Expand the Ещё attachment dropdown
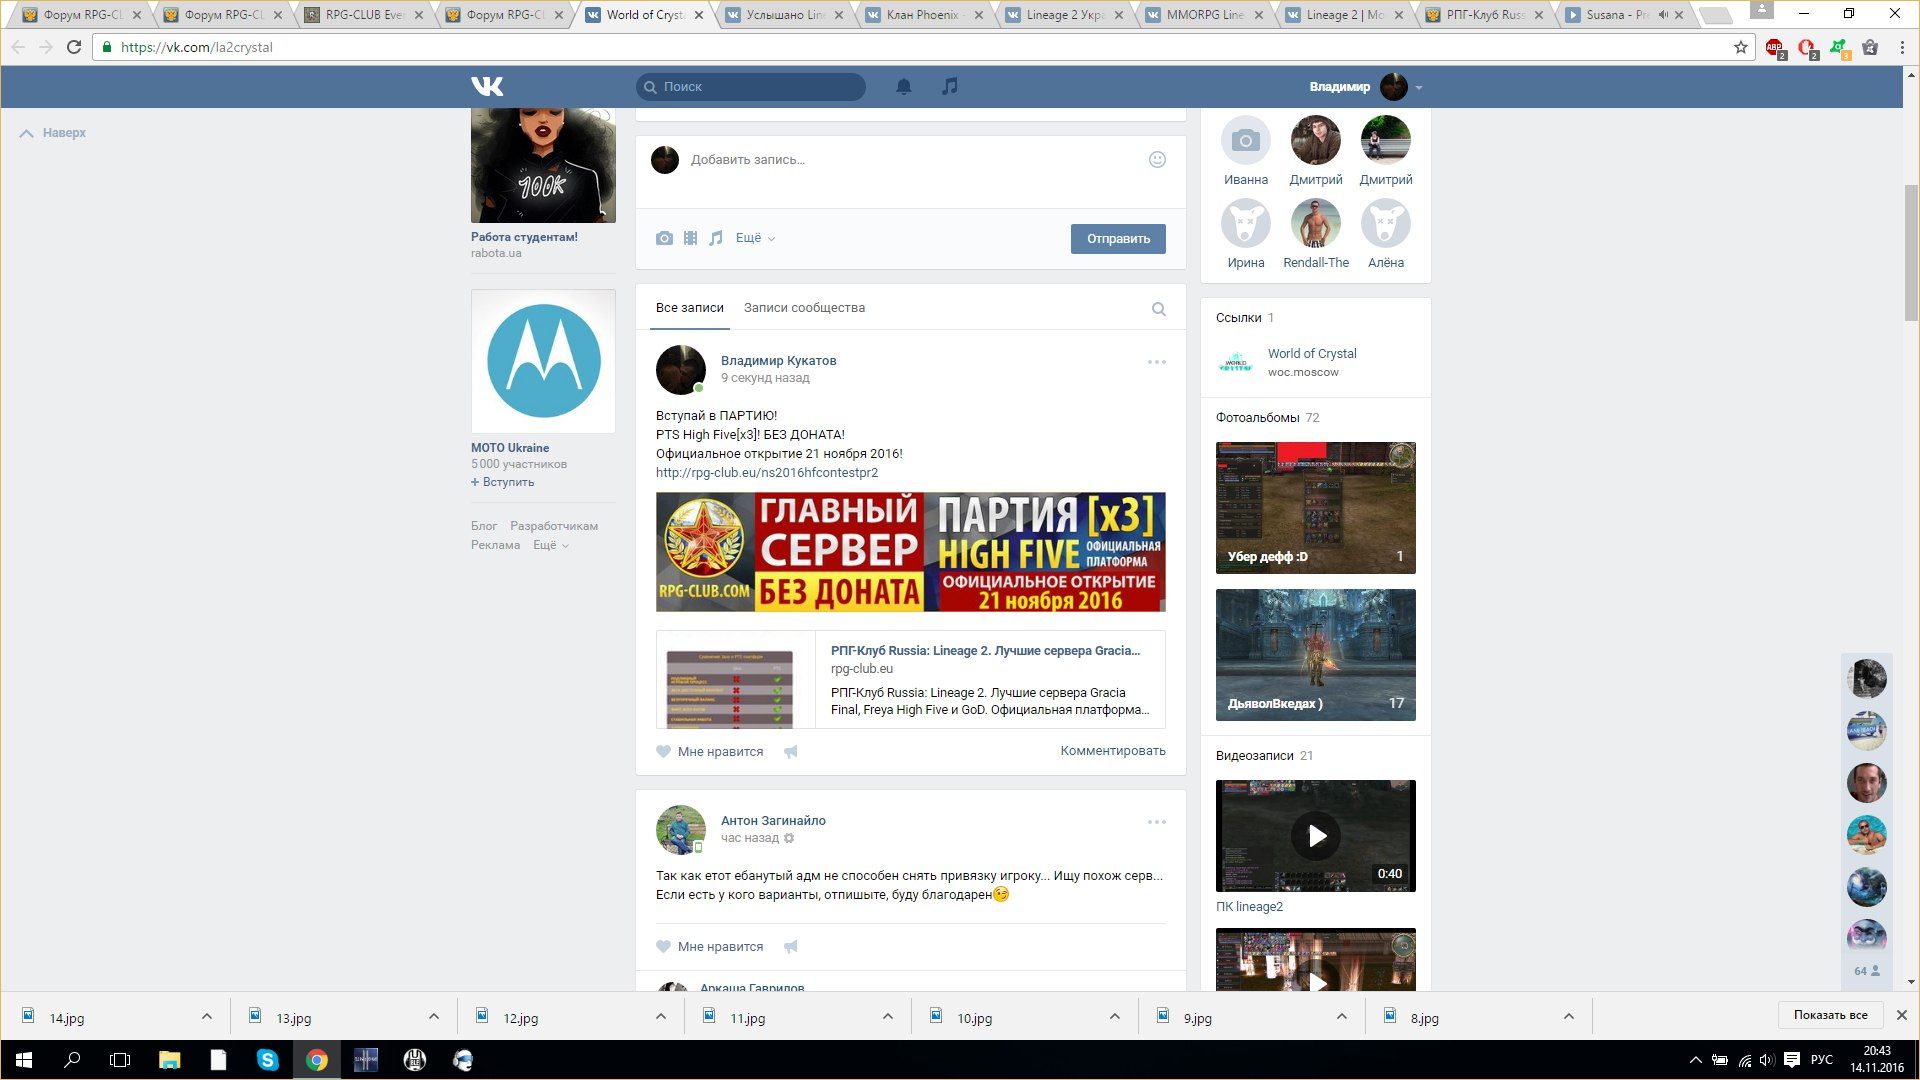The width and height of the screenshot is (1920, 1080). pos(755,238)
